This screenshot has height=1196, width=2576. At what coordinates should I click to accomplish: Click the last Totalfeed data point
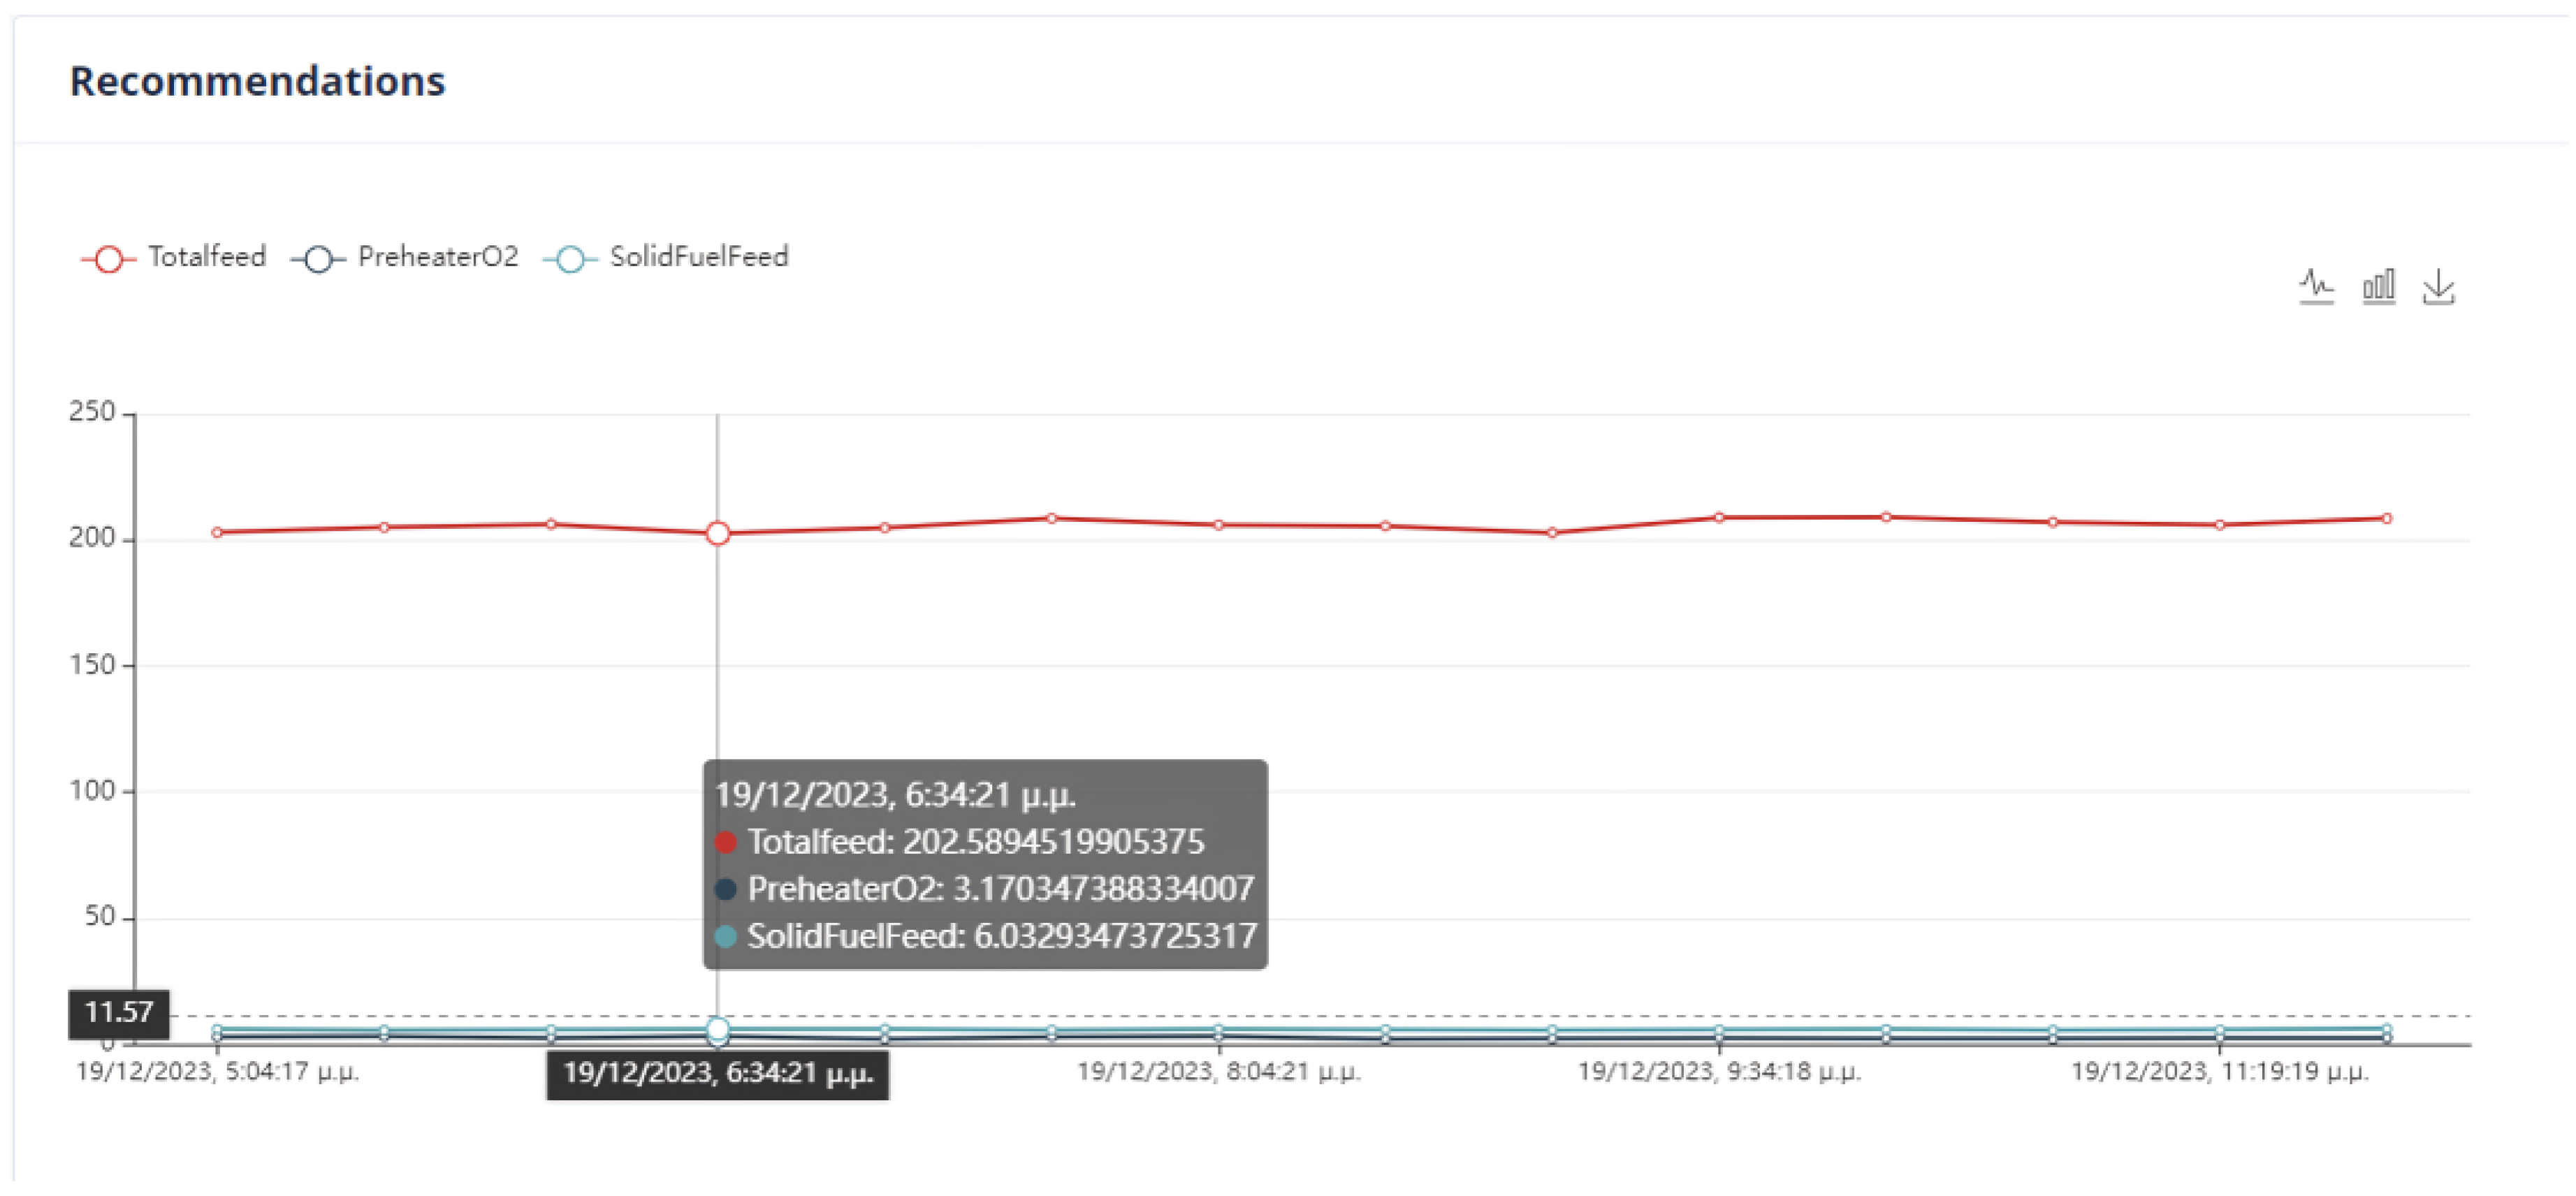(2386, 518)
